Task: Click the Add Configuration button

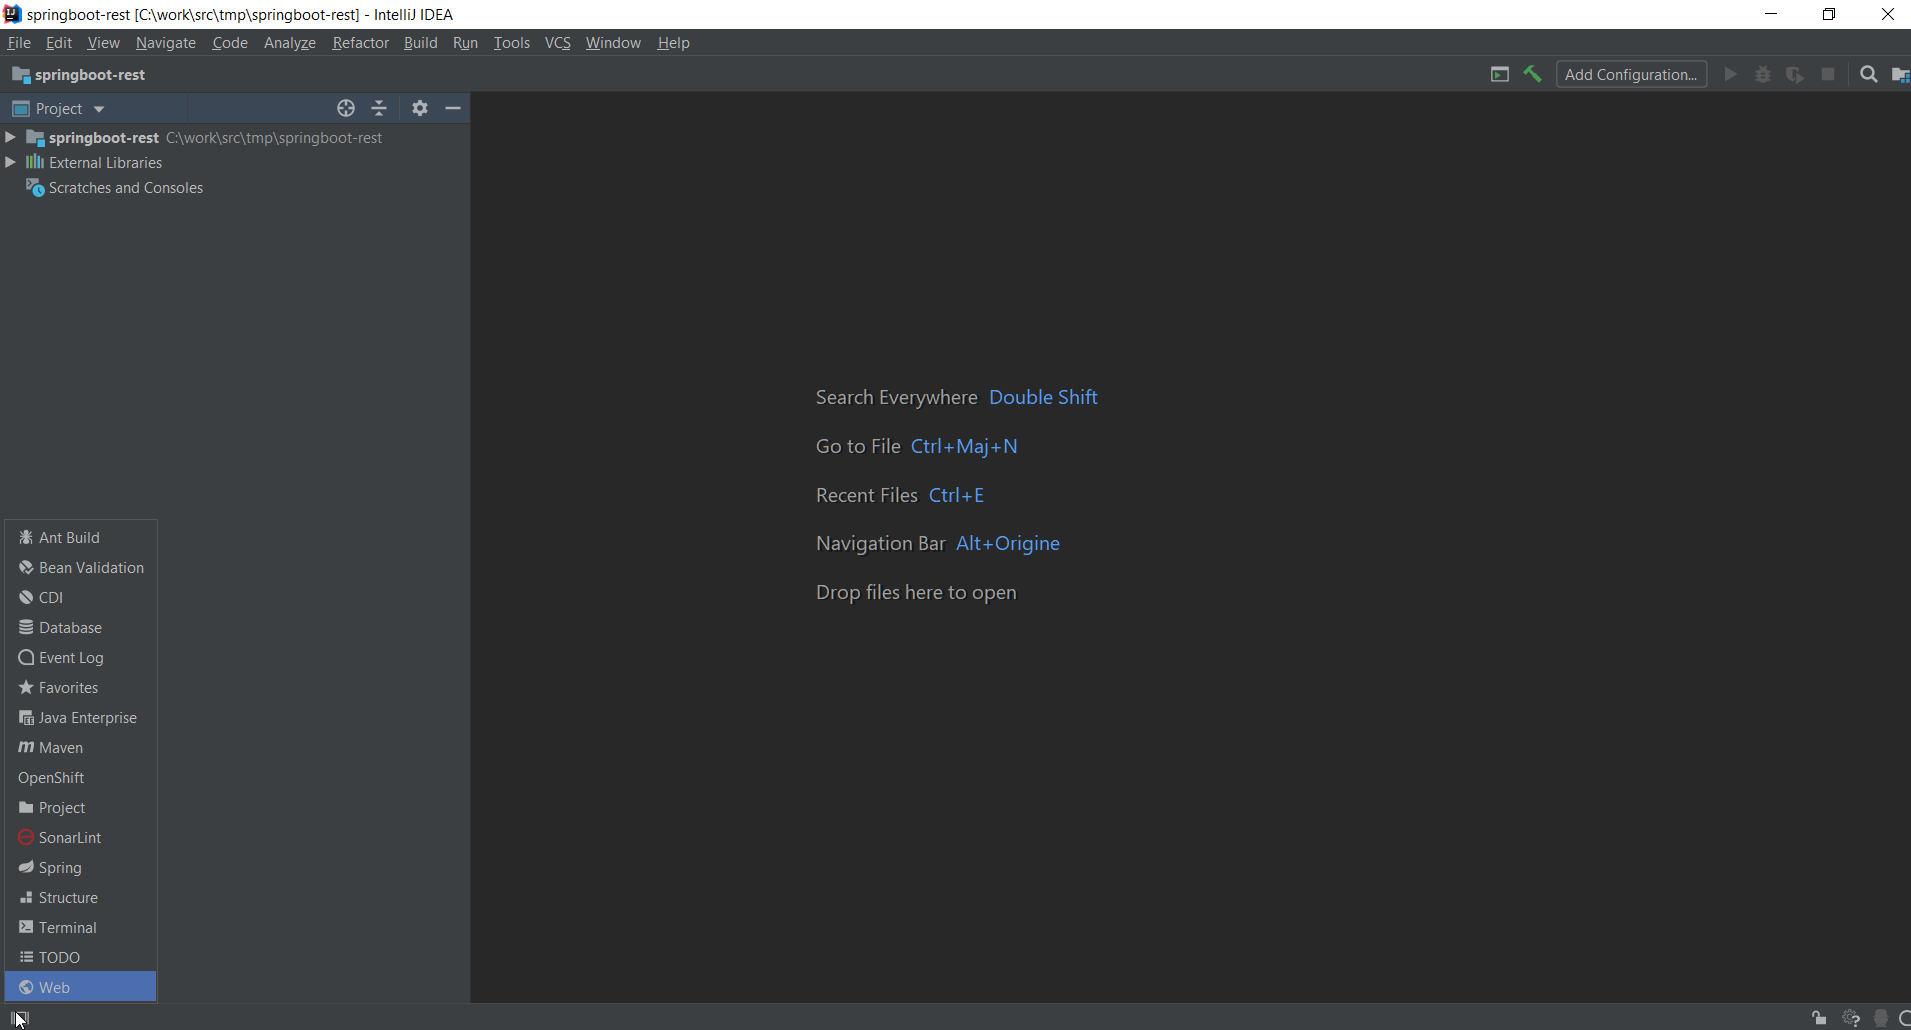Action: (1630, 74)
